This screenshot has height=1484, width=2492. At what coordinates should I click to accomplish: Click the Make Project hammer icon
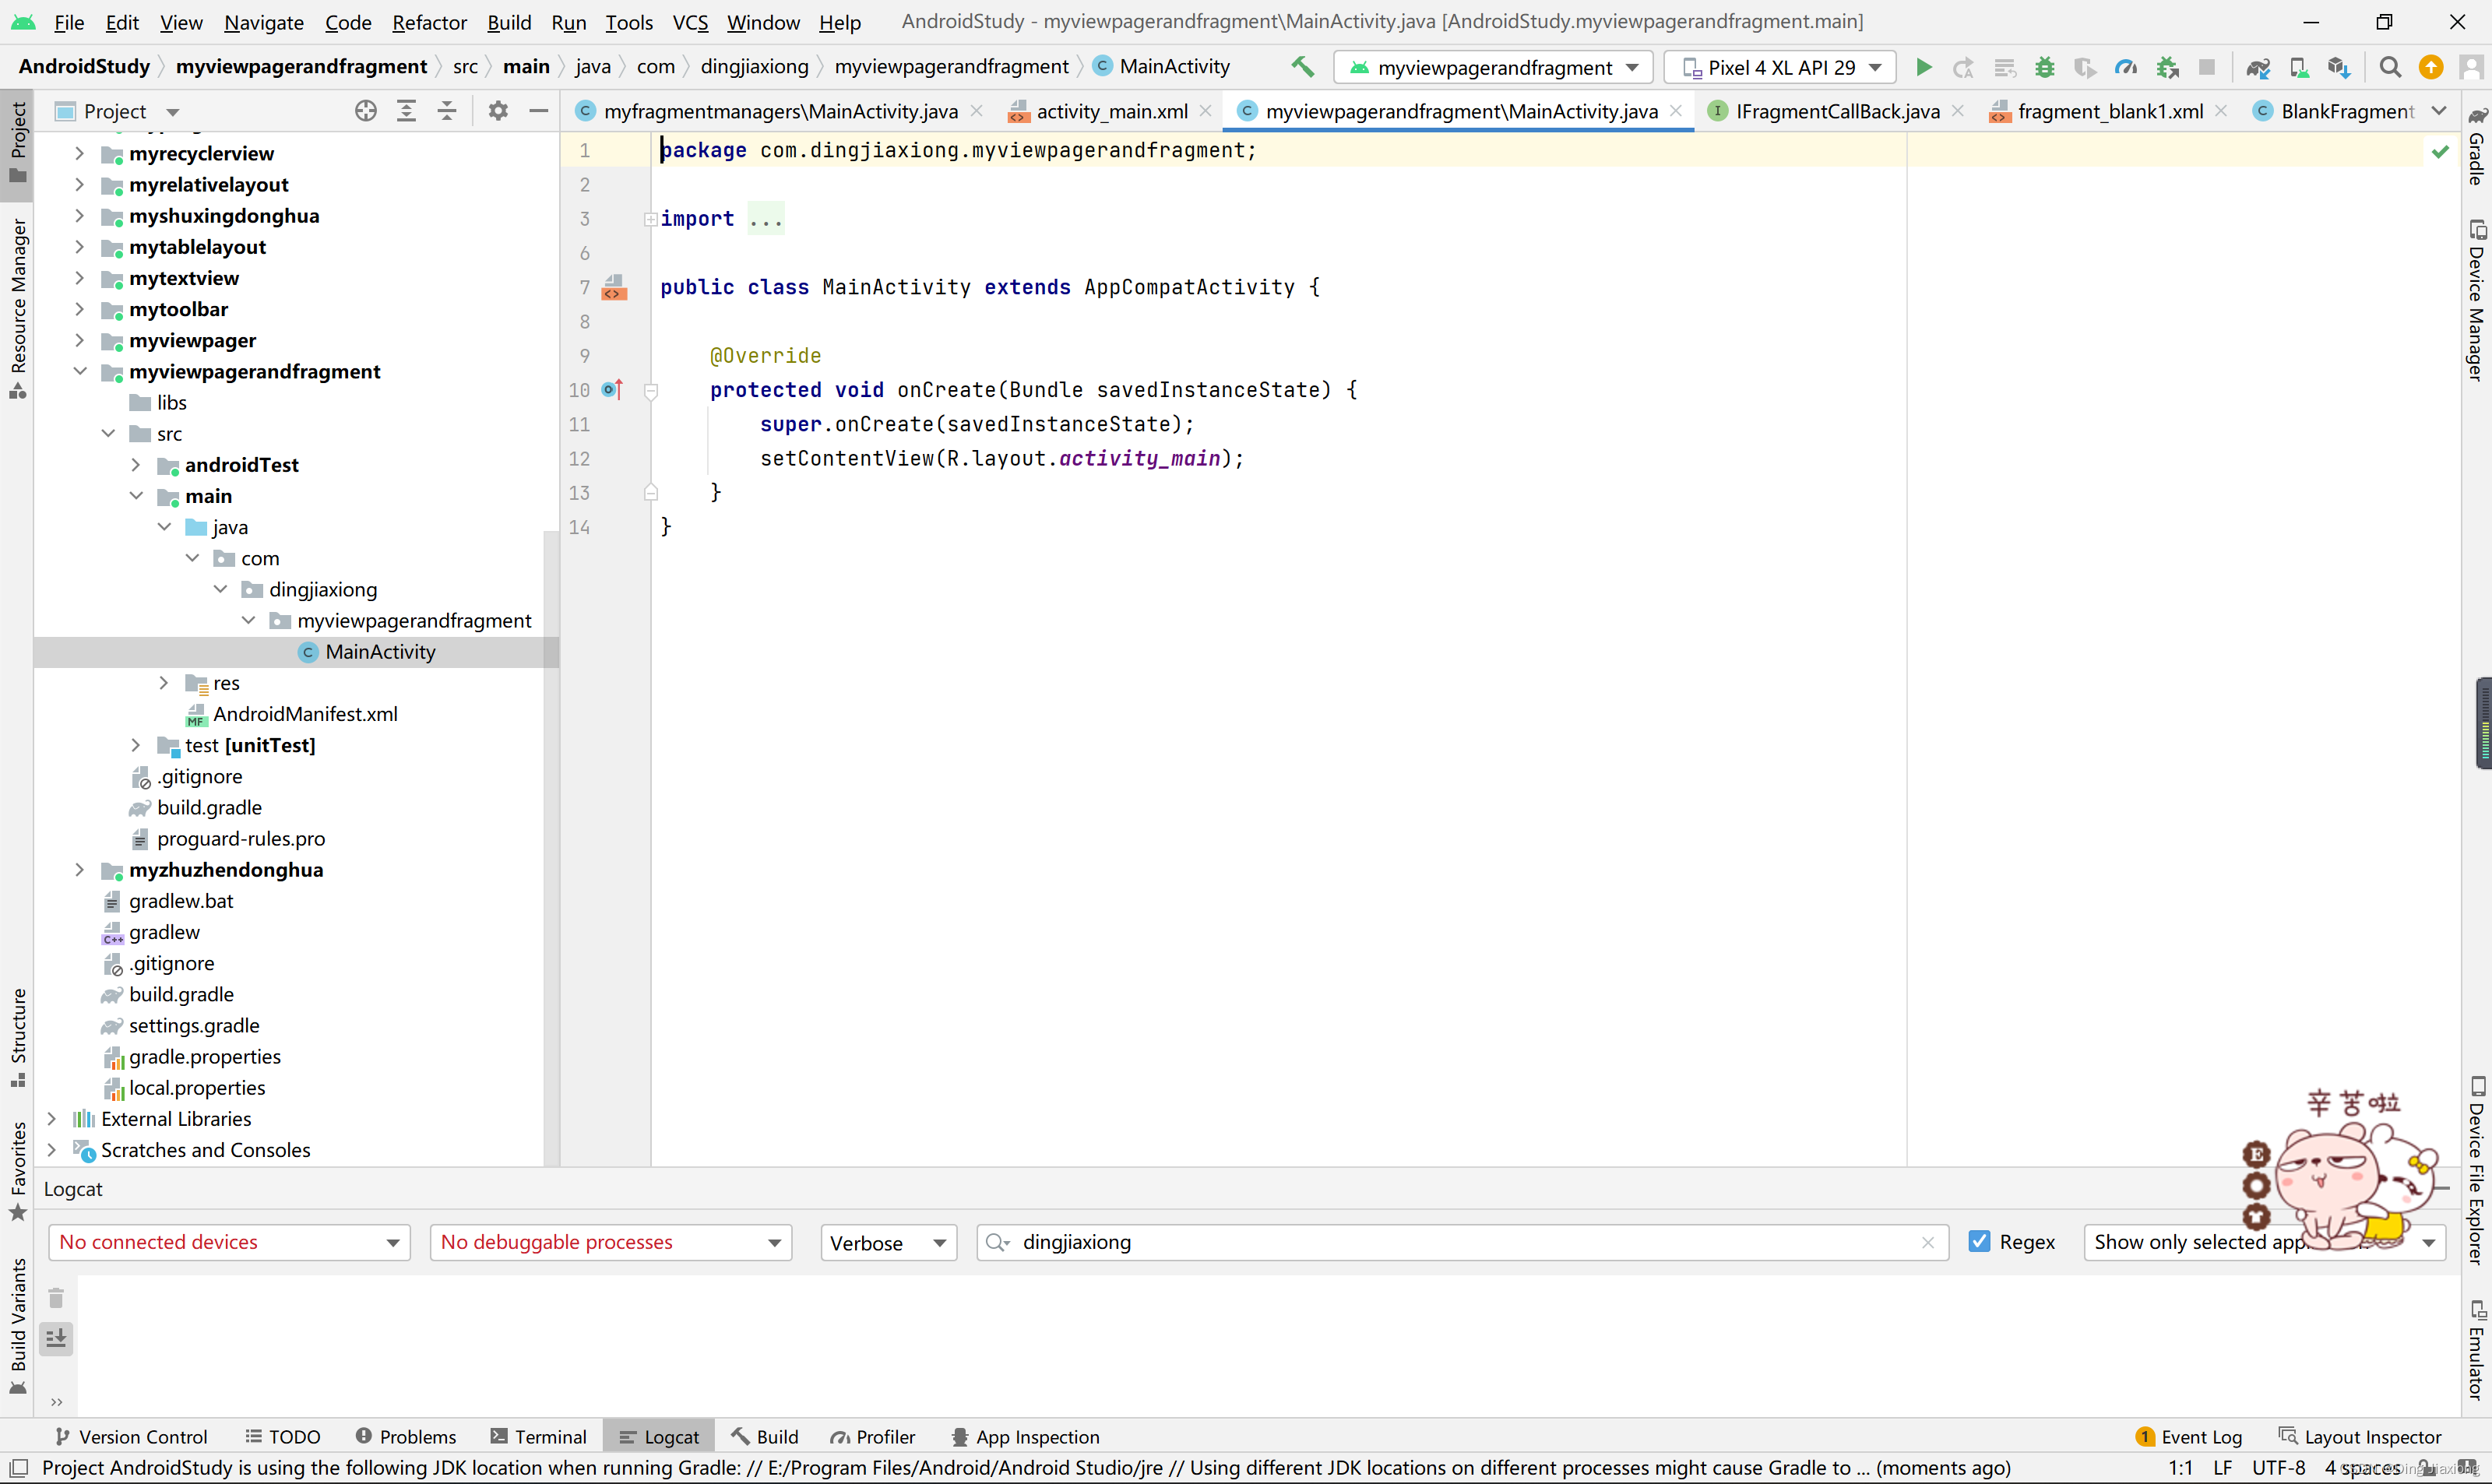[1302, 67]
